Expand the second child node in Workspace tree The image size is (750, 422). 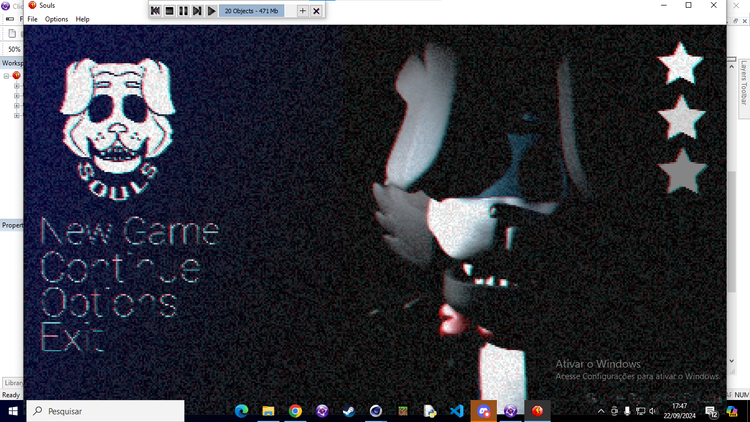[17, 96]
